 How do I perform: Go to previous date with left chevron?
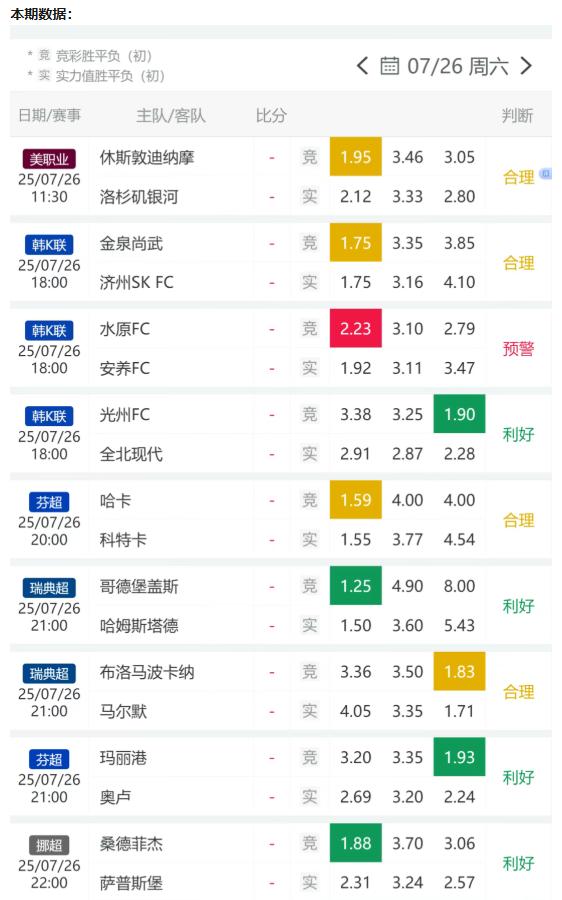[362, 66]
